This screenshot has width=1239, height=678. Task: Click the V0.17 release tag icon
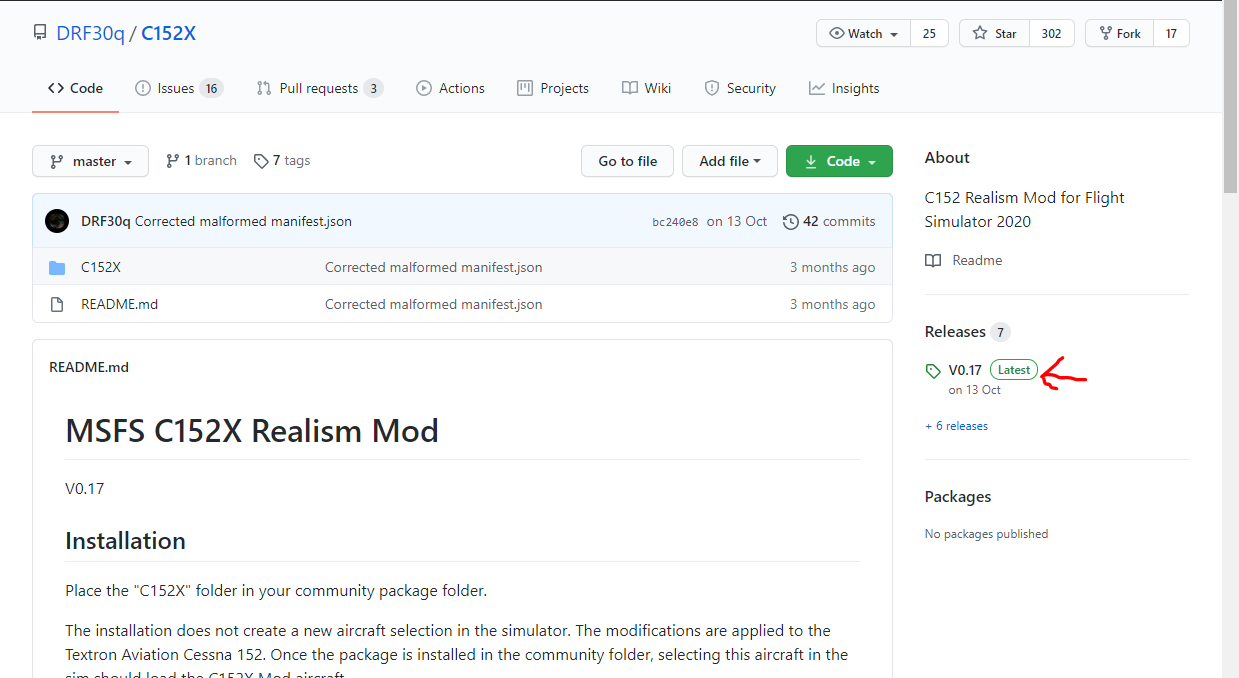point(933,371)
